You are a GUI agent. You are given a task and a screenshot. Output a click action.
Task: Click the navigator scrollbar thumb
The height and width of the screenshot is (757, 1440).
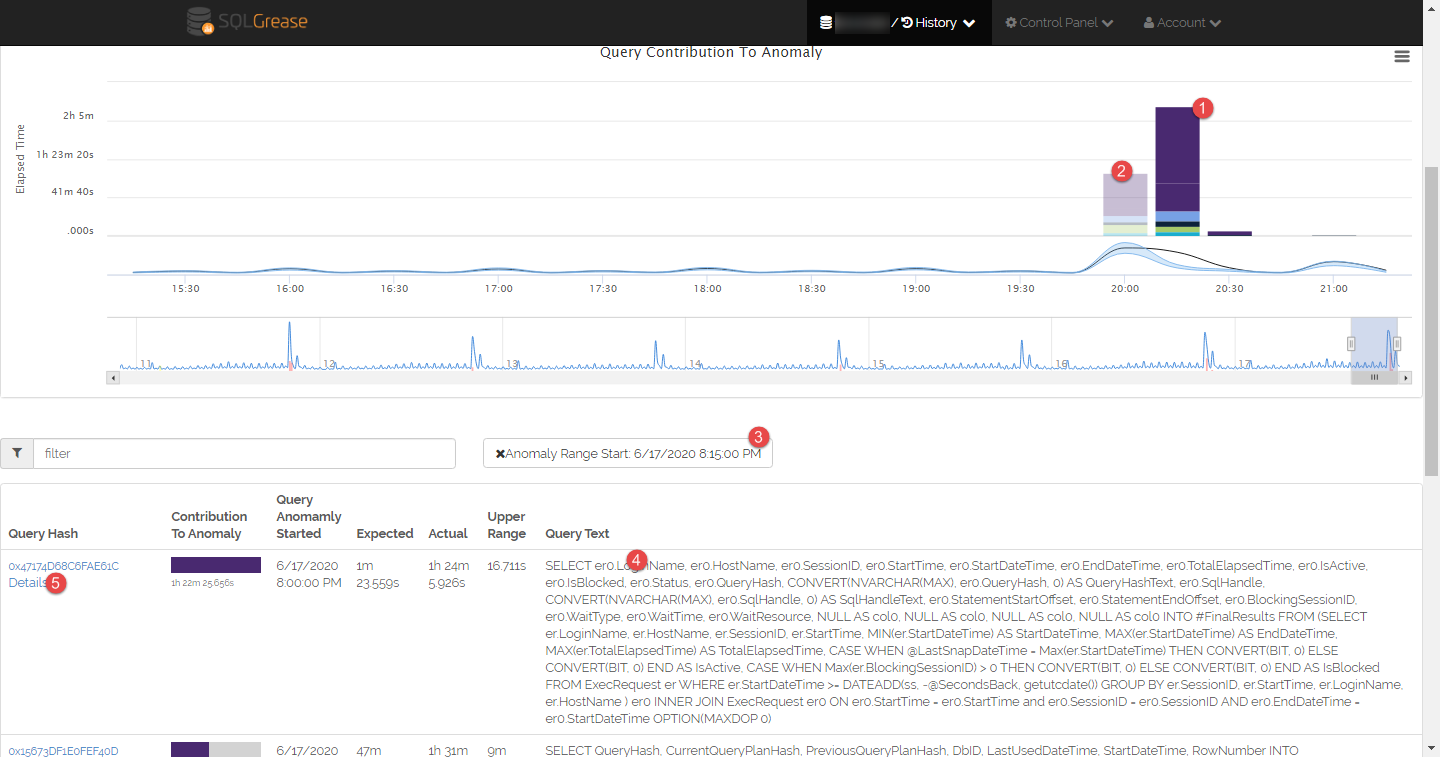[x=1375, y=378]
